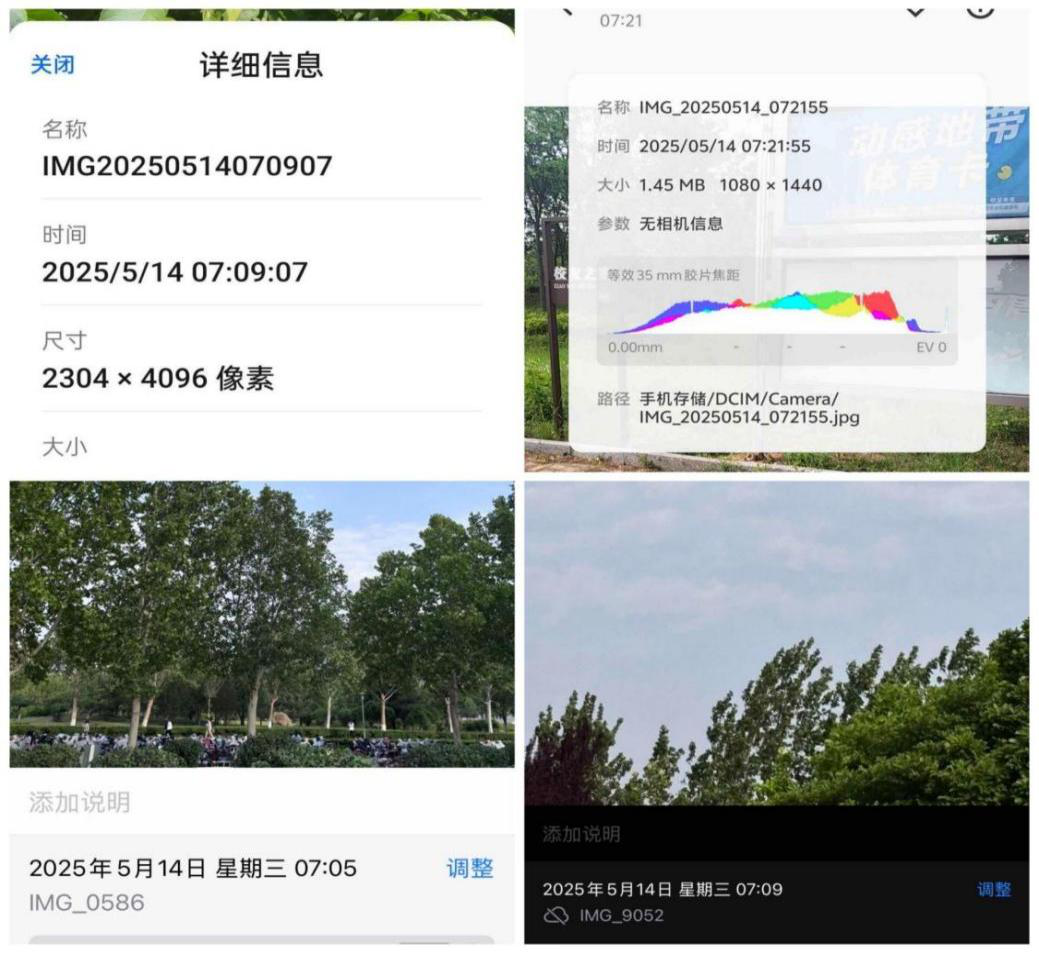The image size is (1039, 953).
Task: Tap the IMG_0586 file name label
Action: (86, 903)
